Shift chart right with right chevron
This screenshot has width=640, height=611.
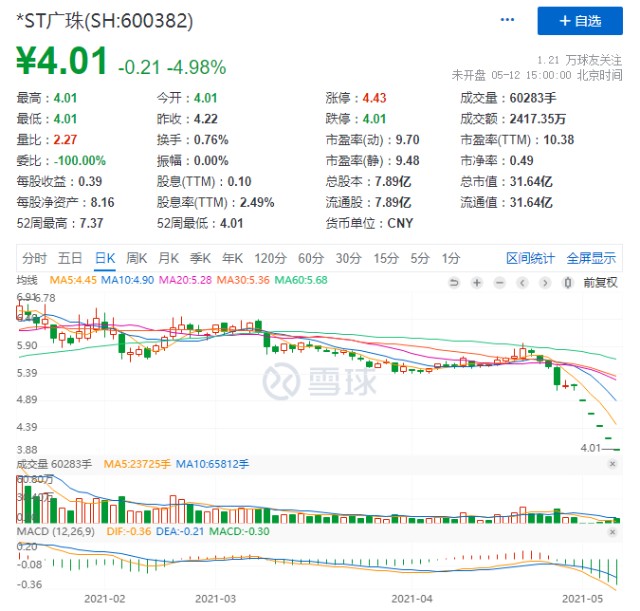(545, 282)
